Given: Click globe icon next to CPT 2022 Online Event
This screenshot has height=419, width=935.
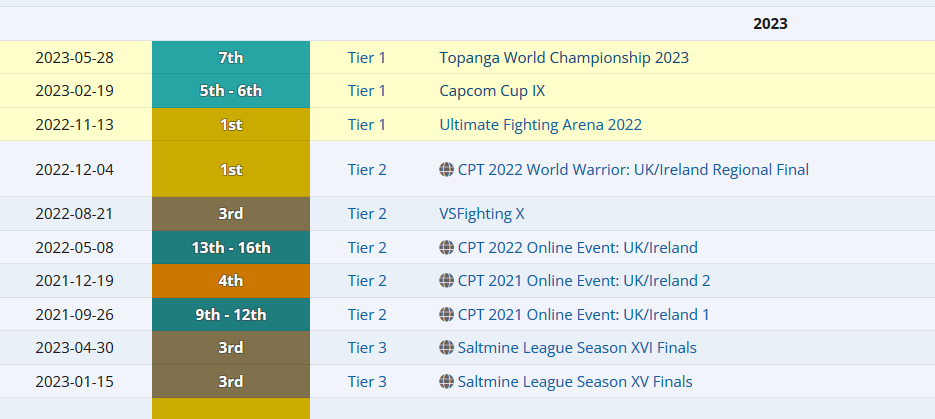Looking at the screenshot, I should (447, 248).
